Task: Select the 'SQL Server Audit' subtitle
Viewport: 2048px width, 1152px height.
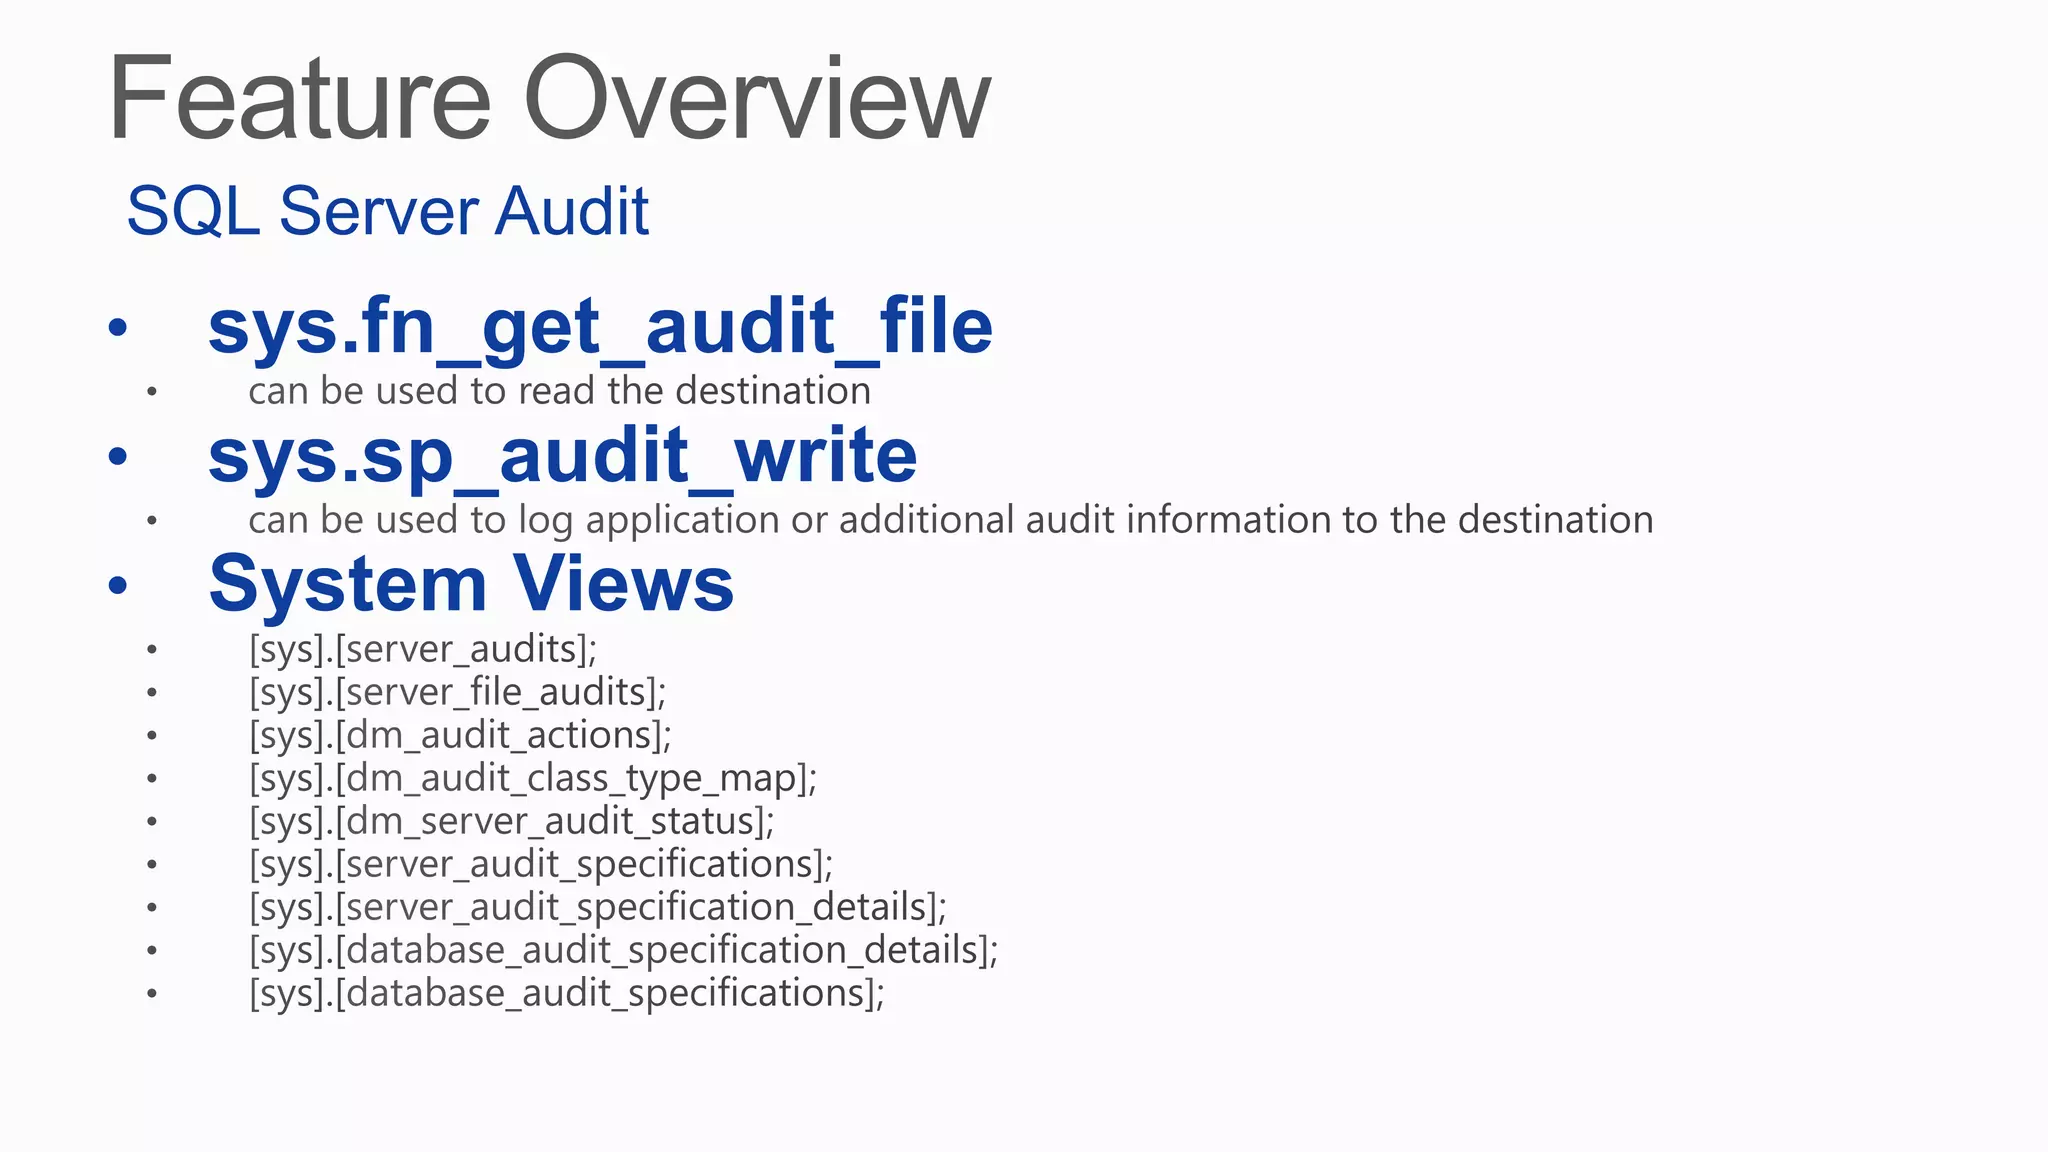Action: (x=388, y=211)
